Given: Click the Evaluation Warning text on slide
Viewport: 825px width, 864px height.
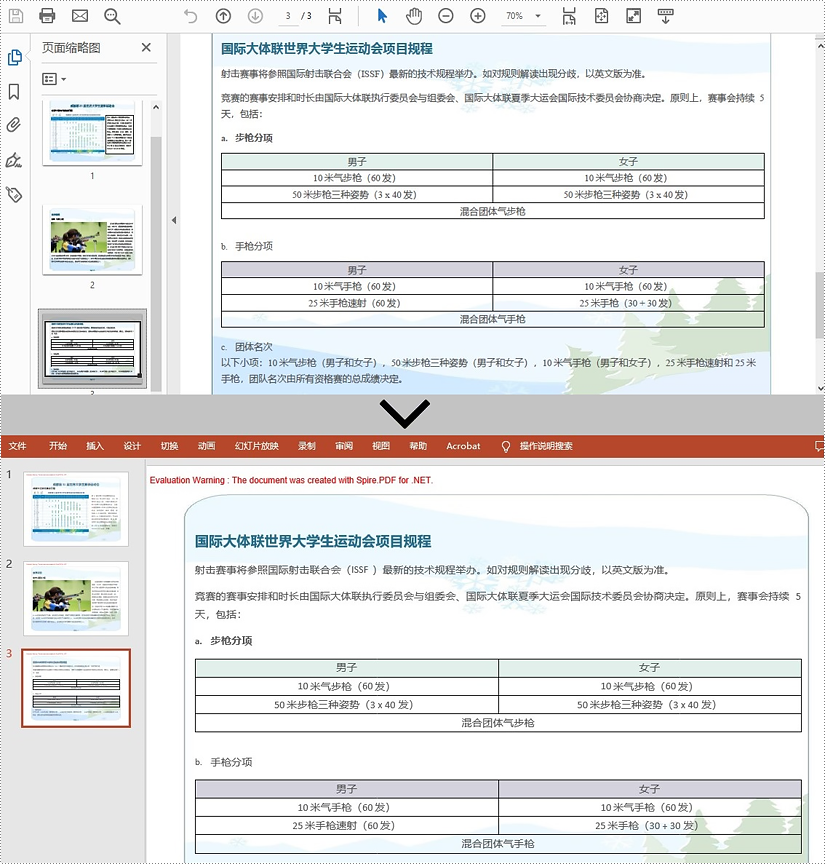Looking at the screenshot, I should [x=291, y=480].
